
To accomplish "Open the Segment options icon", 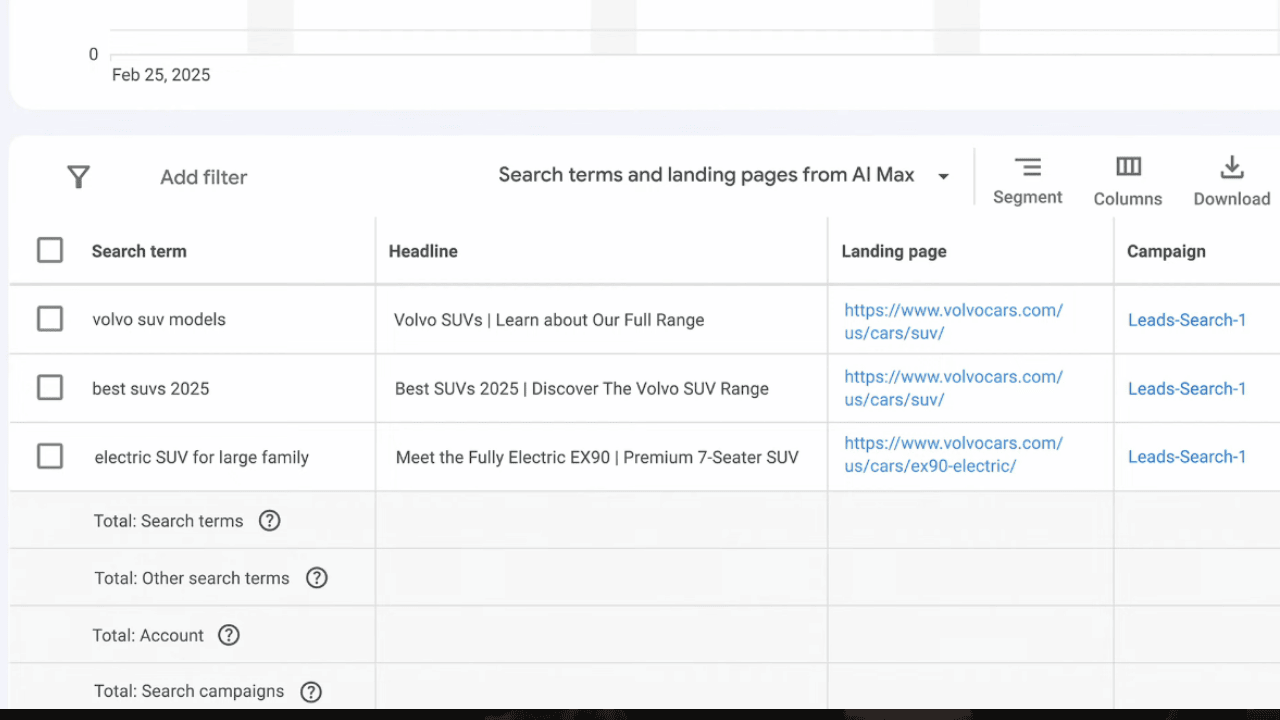I will pos(1027,167).
